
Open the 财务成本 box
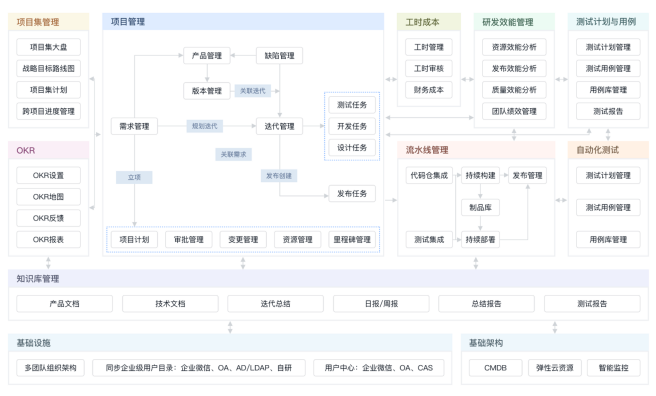[429, 89]
